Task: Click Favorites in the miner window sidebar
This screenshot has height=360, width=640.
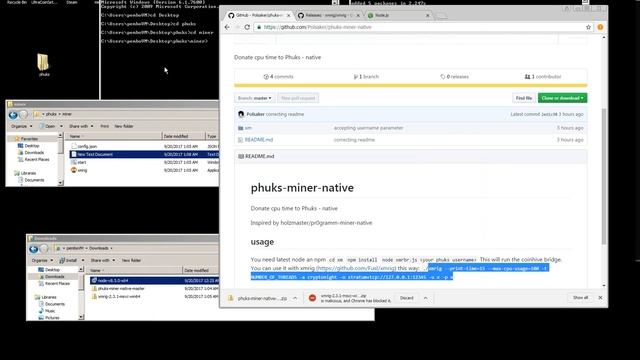Action: 29,139
